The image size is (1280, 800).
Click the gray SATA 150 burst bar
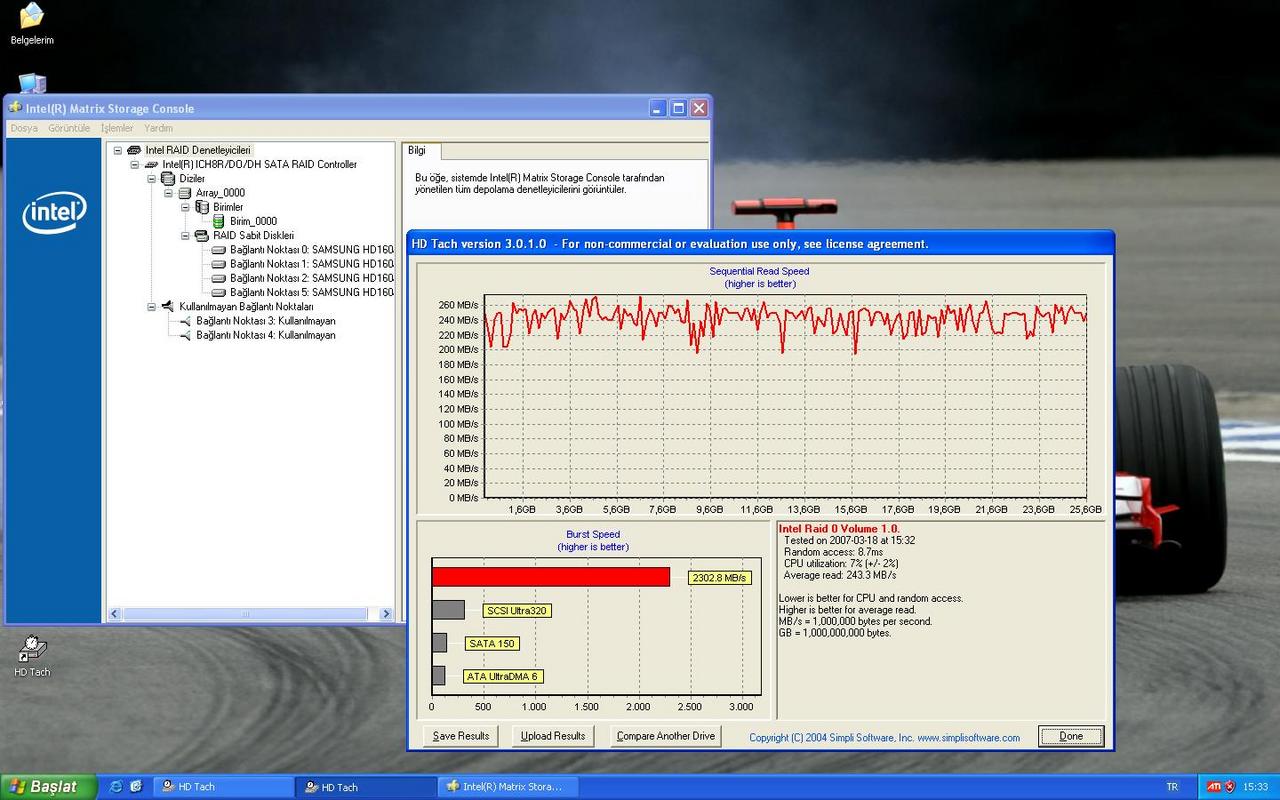[x=439, y=643]
